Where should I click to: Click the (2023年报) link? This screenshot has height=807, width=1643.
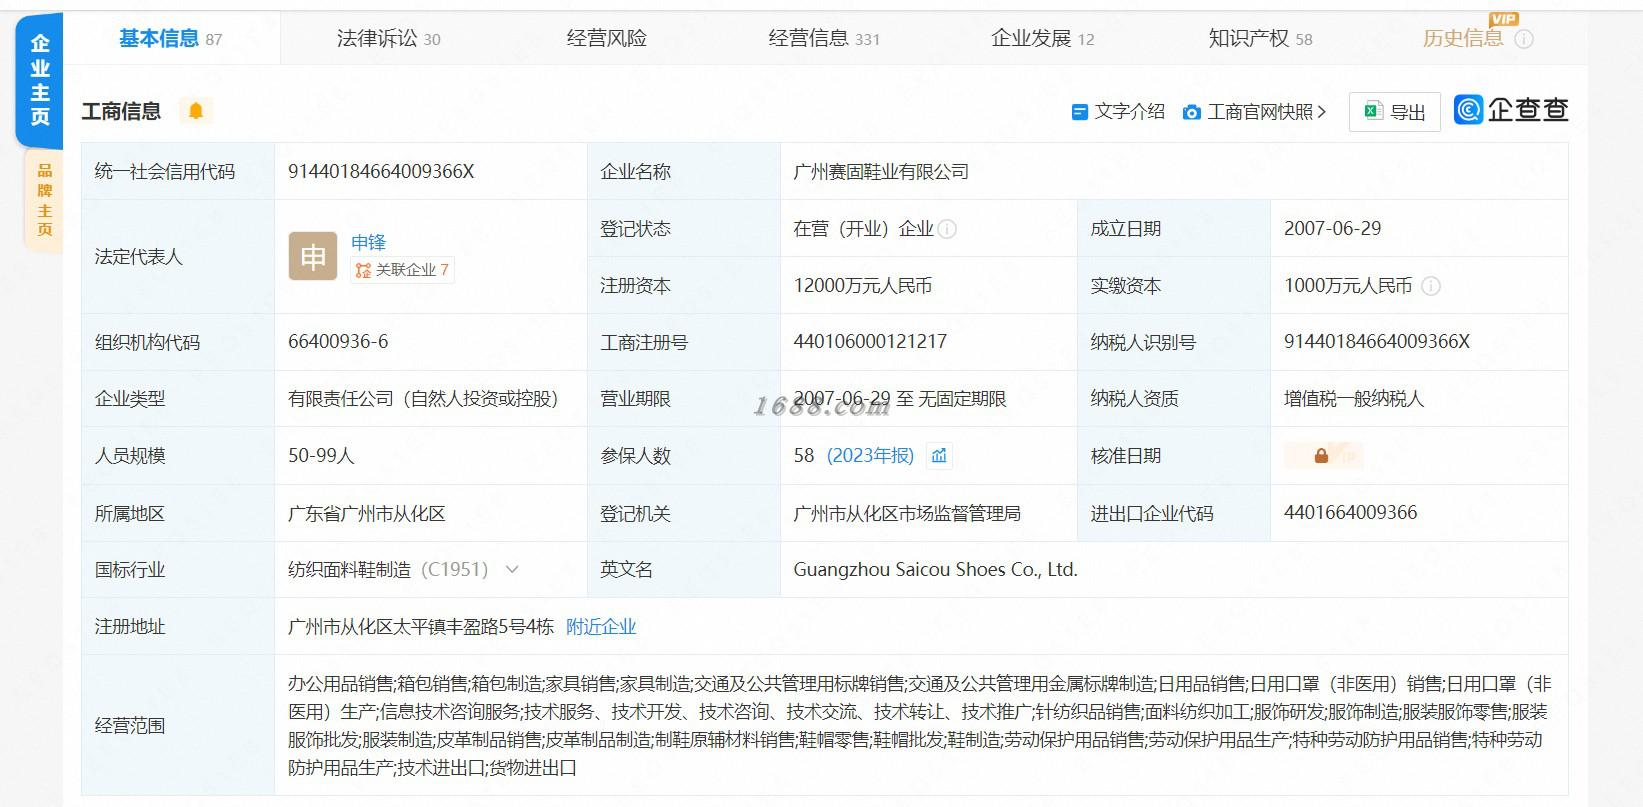(870, 456)
